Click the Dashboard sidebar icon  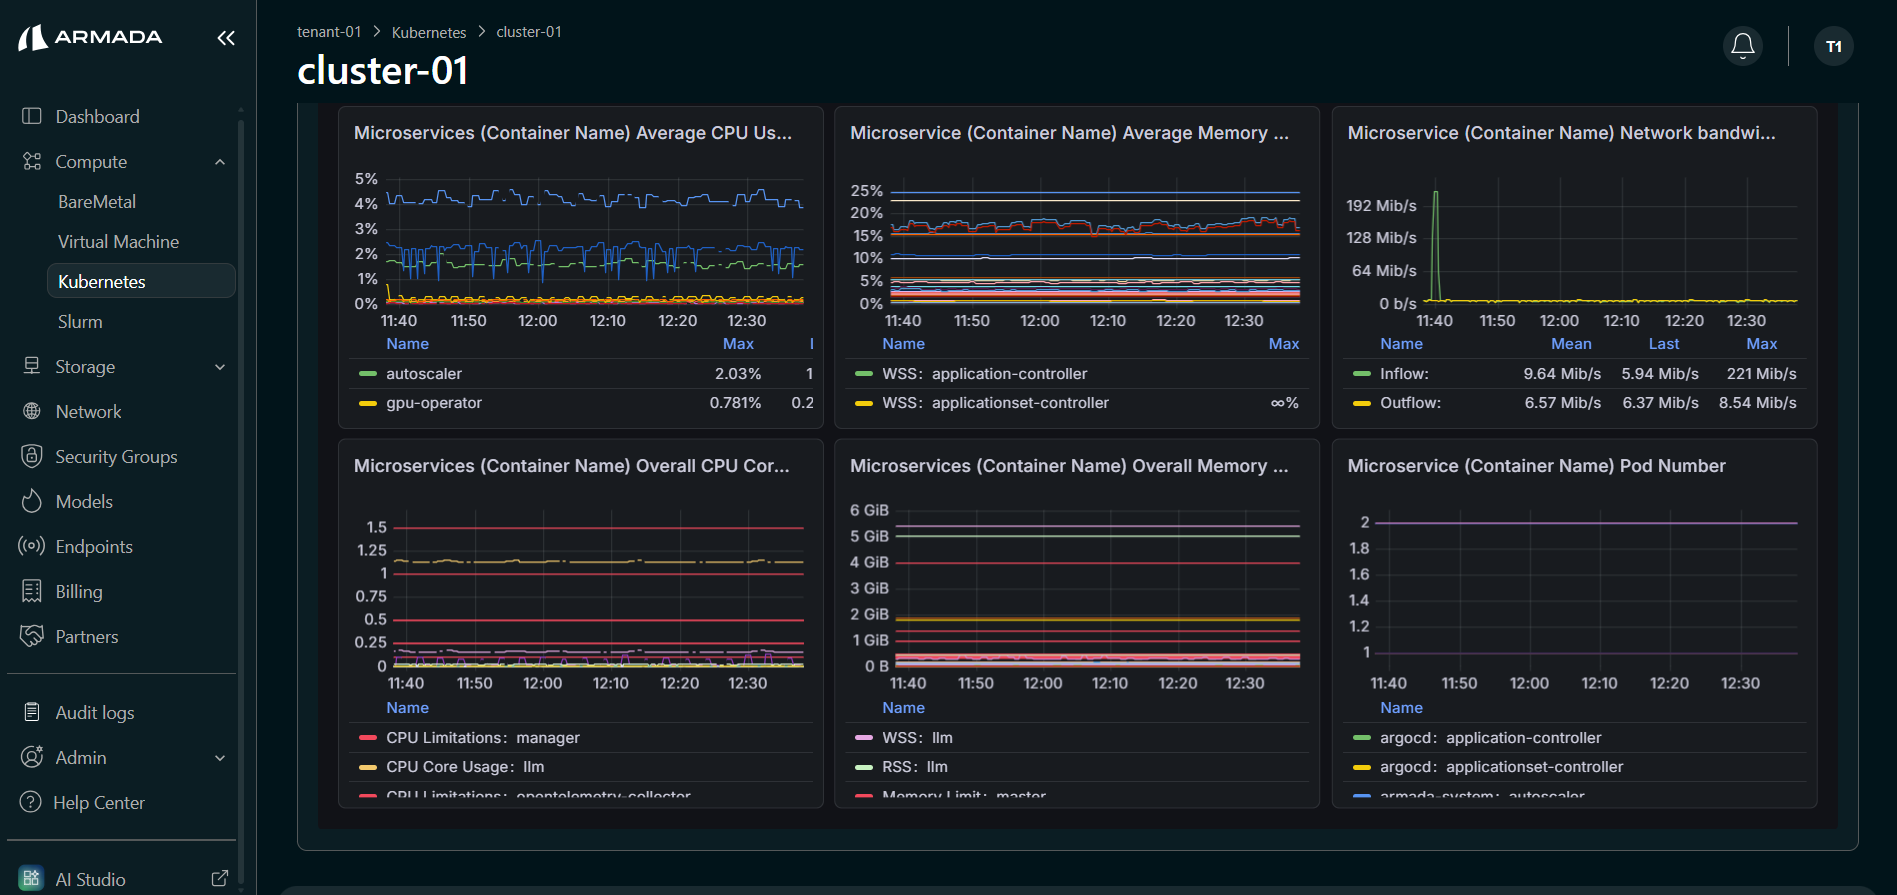(32, 116)
